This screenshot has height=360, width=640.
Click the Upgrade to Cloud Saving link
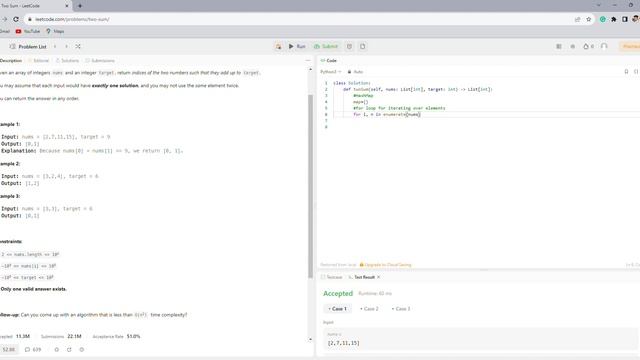pyautogui.click(x=385, y=265)
